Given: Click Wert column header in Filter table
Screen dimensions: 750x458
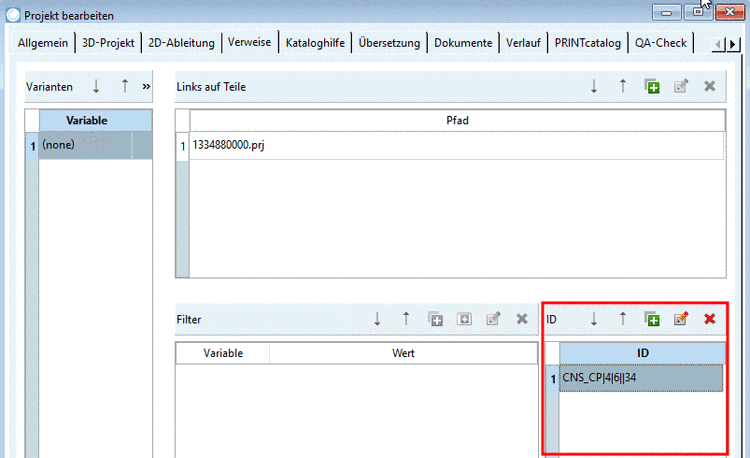Looking at the screenshot, I should pos(403,353).
